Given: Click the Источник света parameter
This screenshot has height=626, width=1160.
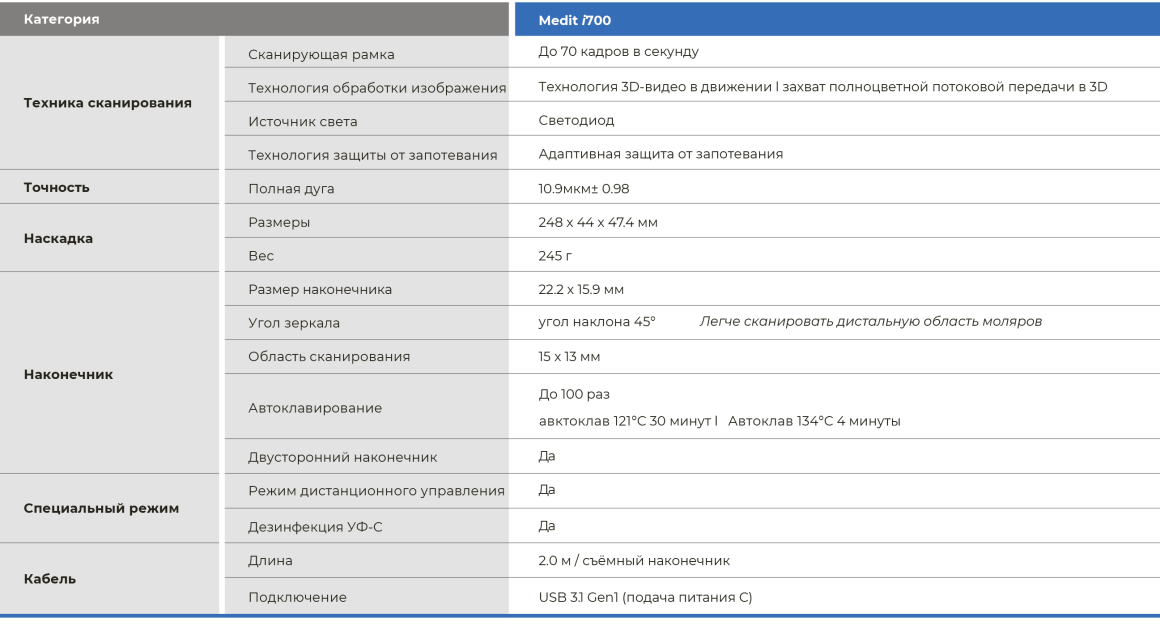Looking at the screenshot, I should [x=303, y=121].
